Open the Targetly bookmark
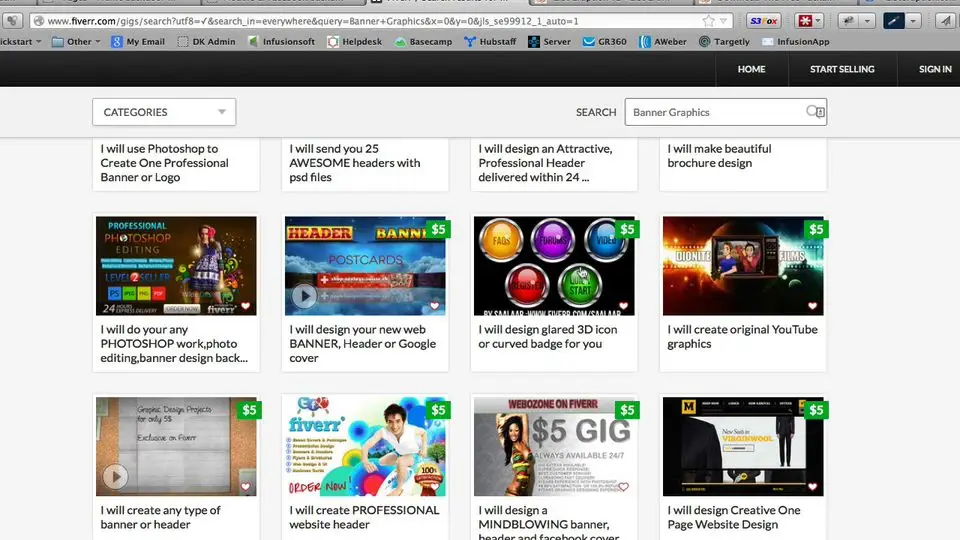This screenshot has height=540, width=960. click(x=724, y=42)
